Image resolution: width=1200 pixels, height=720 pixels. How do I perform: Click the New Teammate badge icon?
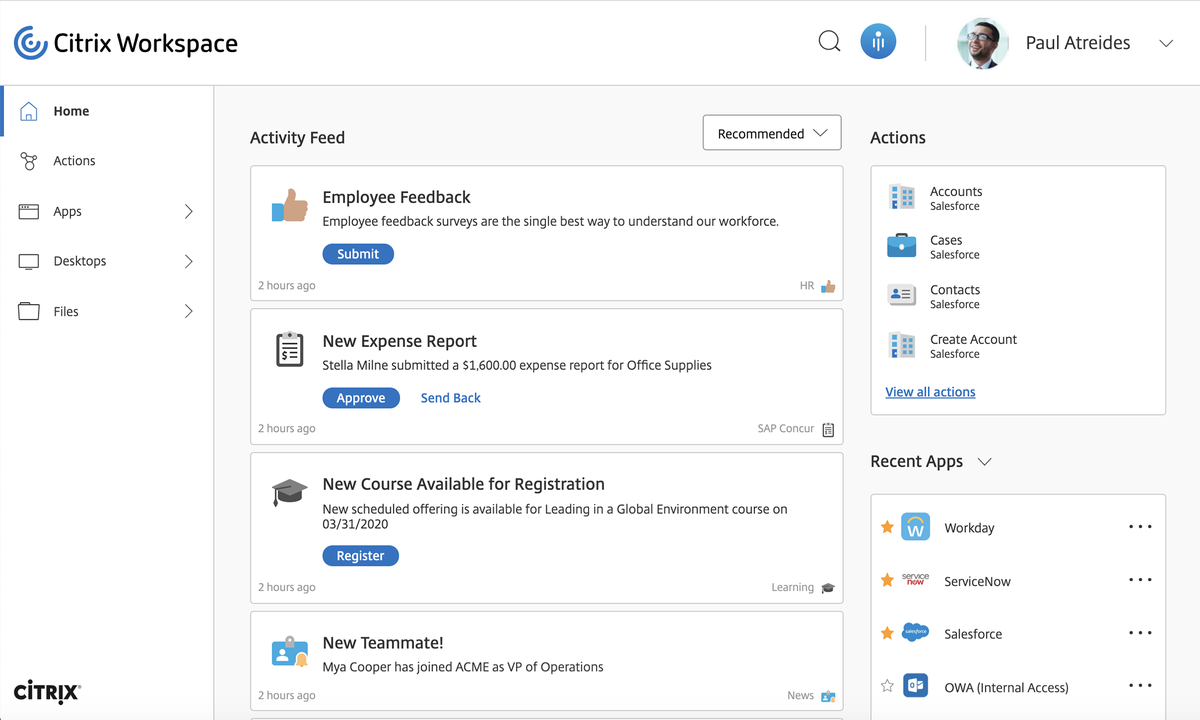point(290,652)
